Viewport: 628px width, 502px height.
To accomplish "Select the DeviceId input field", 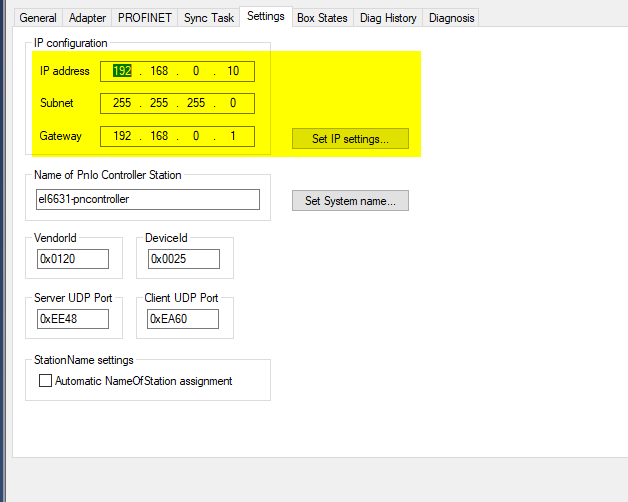I will (x=183, y=259).
